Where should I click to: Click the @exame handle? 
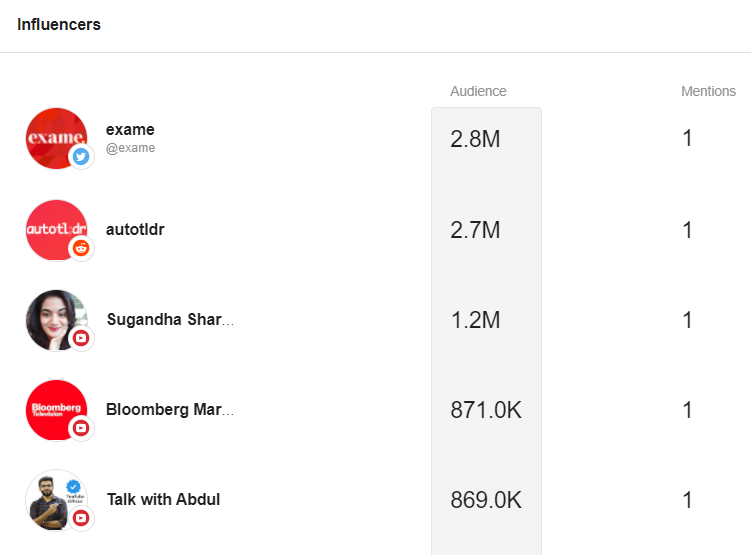click(x=130, y=148)
